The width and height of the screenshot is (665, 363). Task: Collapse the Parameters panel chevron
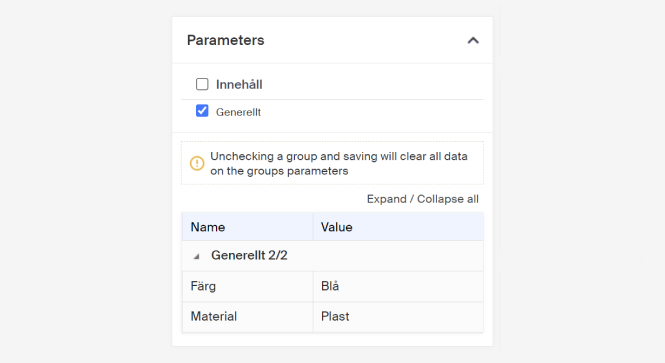pos(473,40)
